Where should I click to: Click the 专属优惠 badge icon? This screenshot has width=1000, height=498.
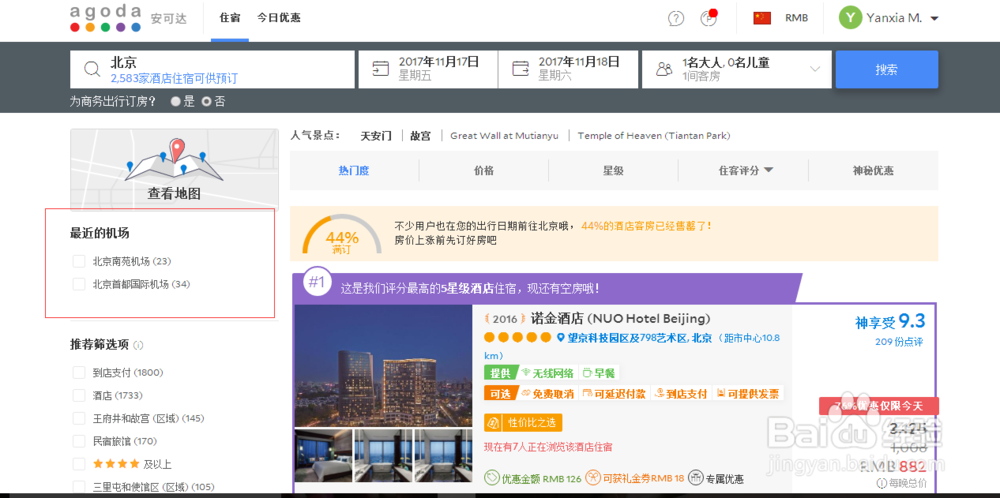pos(696,478)
